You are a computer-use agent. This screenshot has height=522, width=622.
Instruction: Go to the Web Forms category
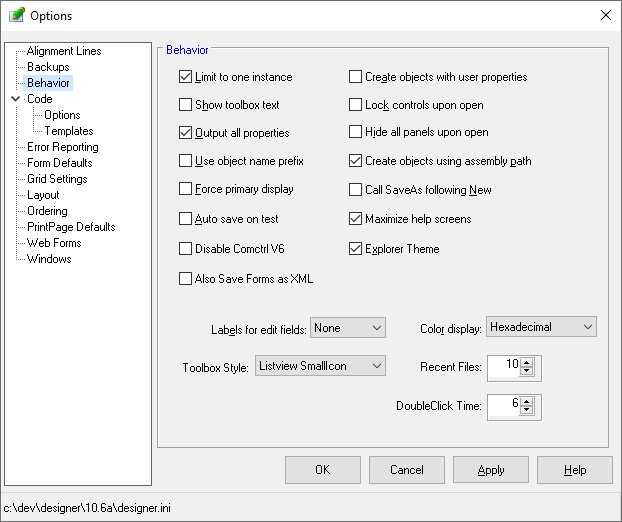pyautogui.click(x=54, y=243)
